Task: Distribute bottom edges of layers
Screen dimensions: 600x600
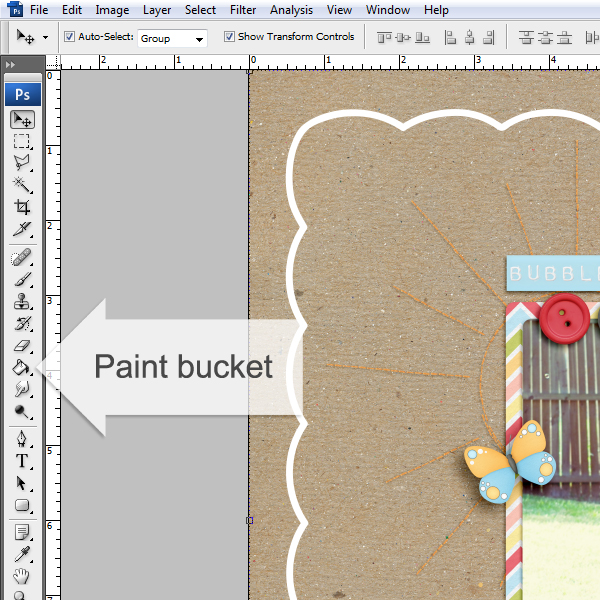Action: point(564,38)
